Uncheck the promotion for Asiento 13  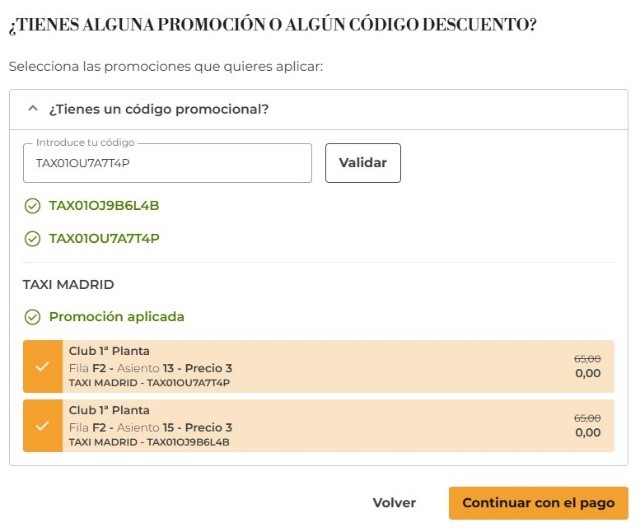pyautogui.click(x=42, y=367)
